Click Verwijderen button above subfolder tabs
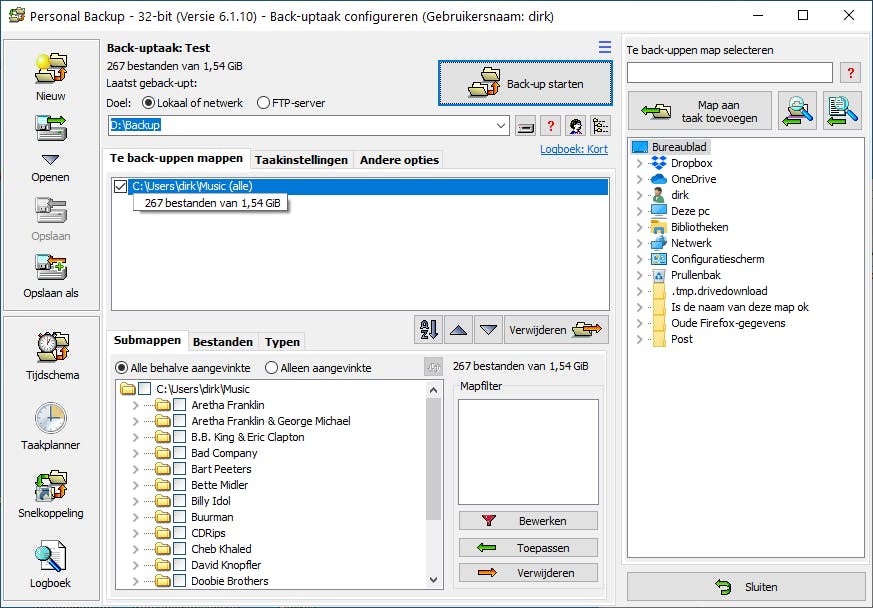 tap(556, 330)
